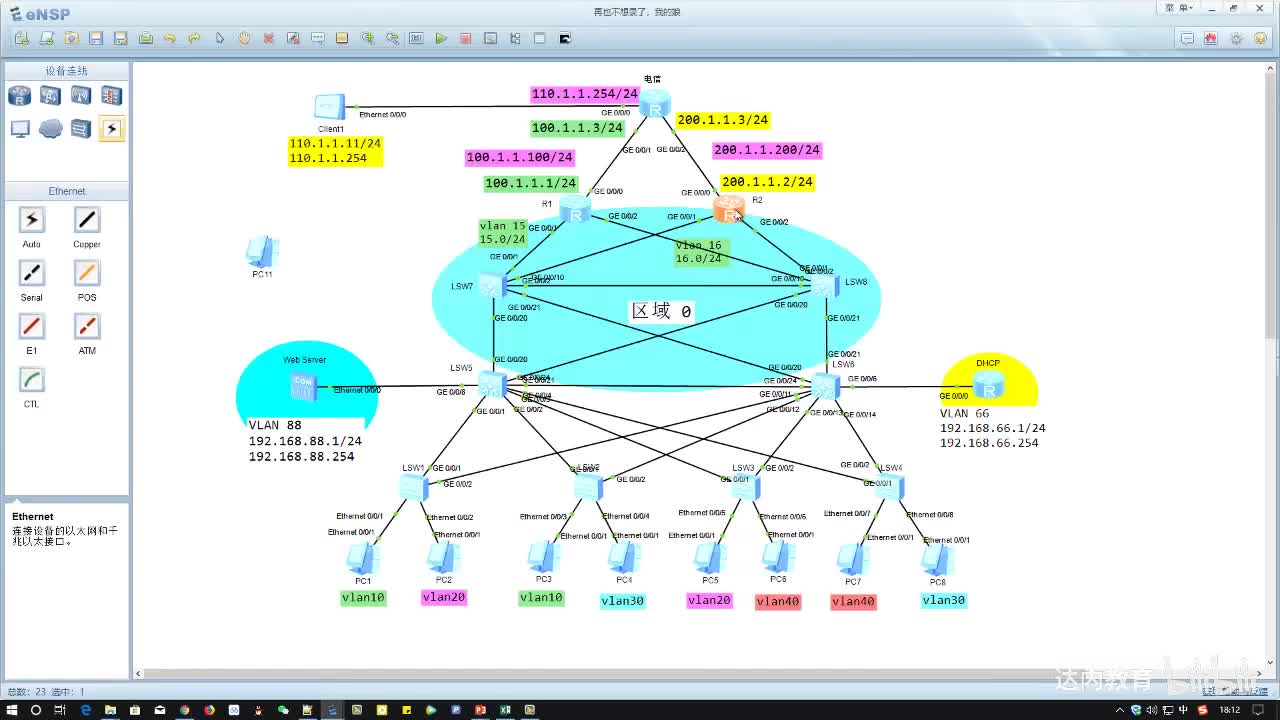This screenshot has width=1280, height=720.
Task: Click the Save toolbar icon
Action: pos(96,38)
